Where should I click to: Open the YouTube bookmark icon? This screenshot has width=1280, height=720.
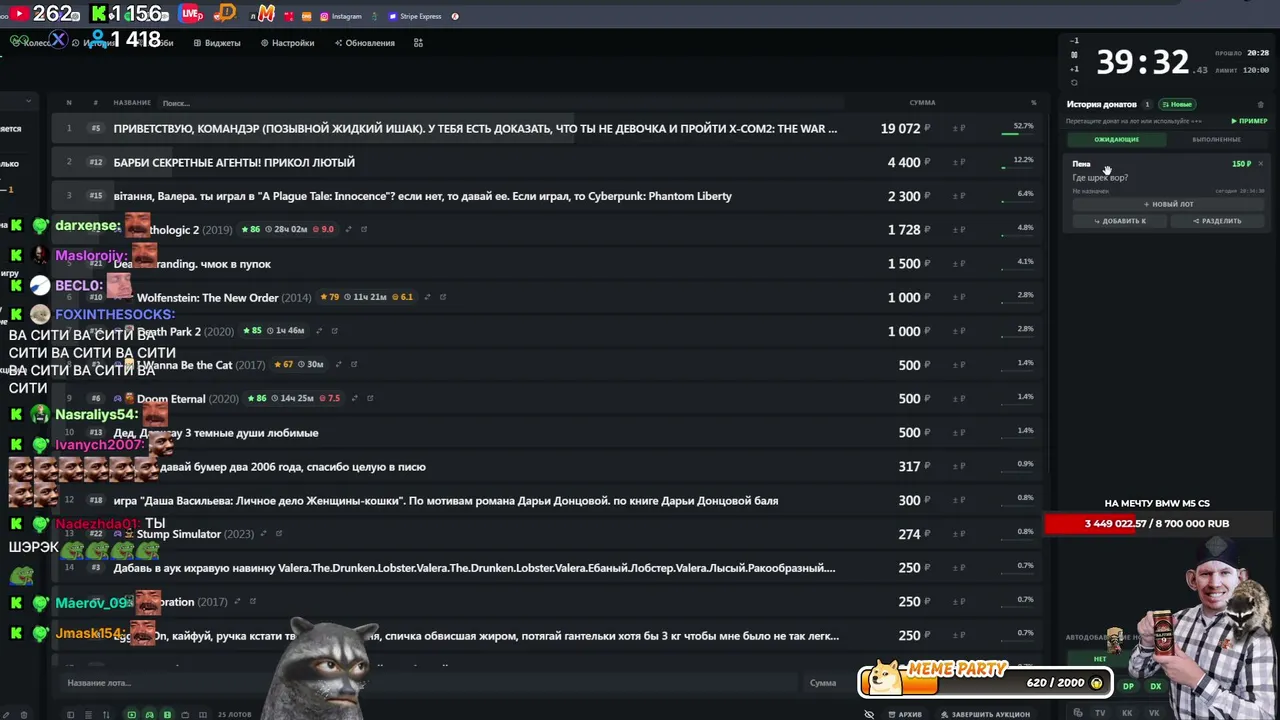(20, 14)
